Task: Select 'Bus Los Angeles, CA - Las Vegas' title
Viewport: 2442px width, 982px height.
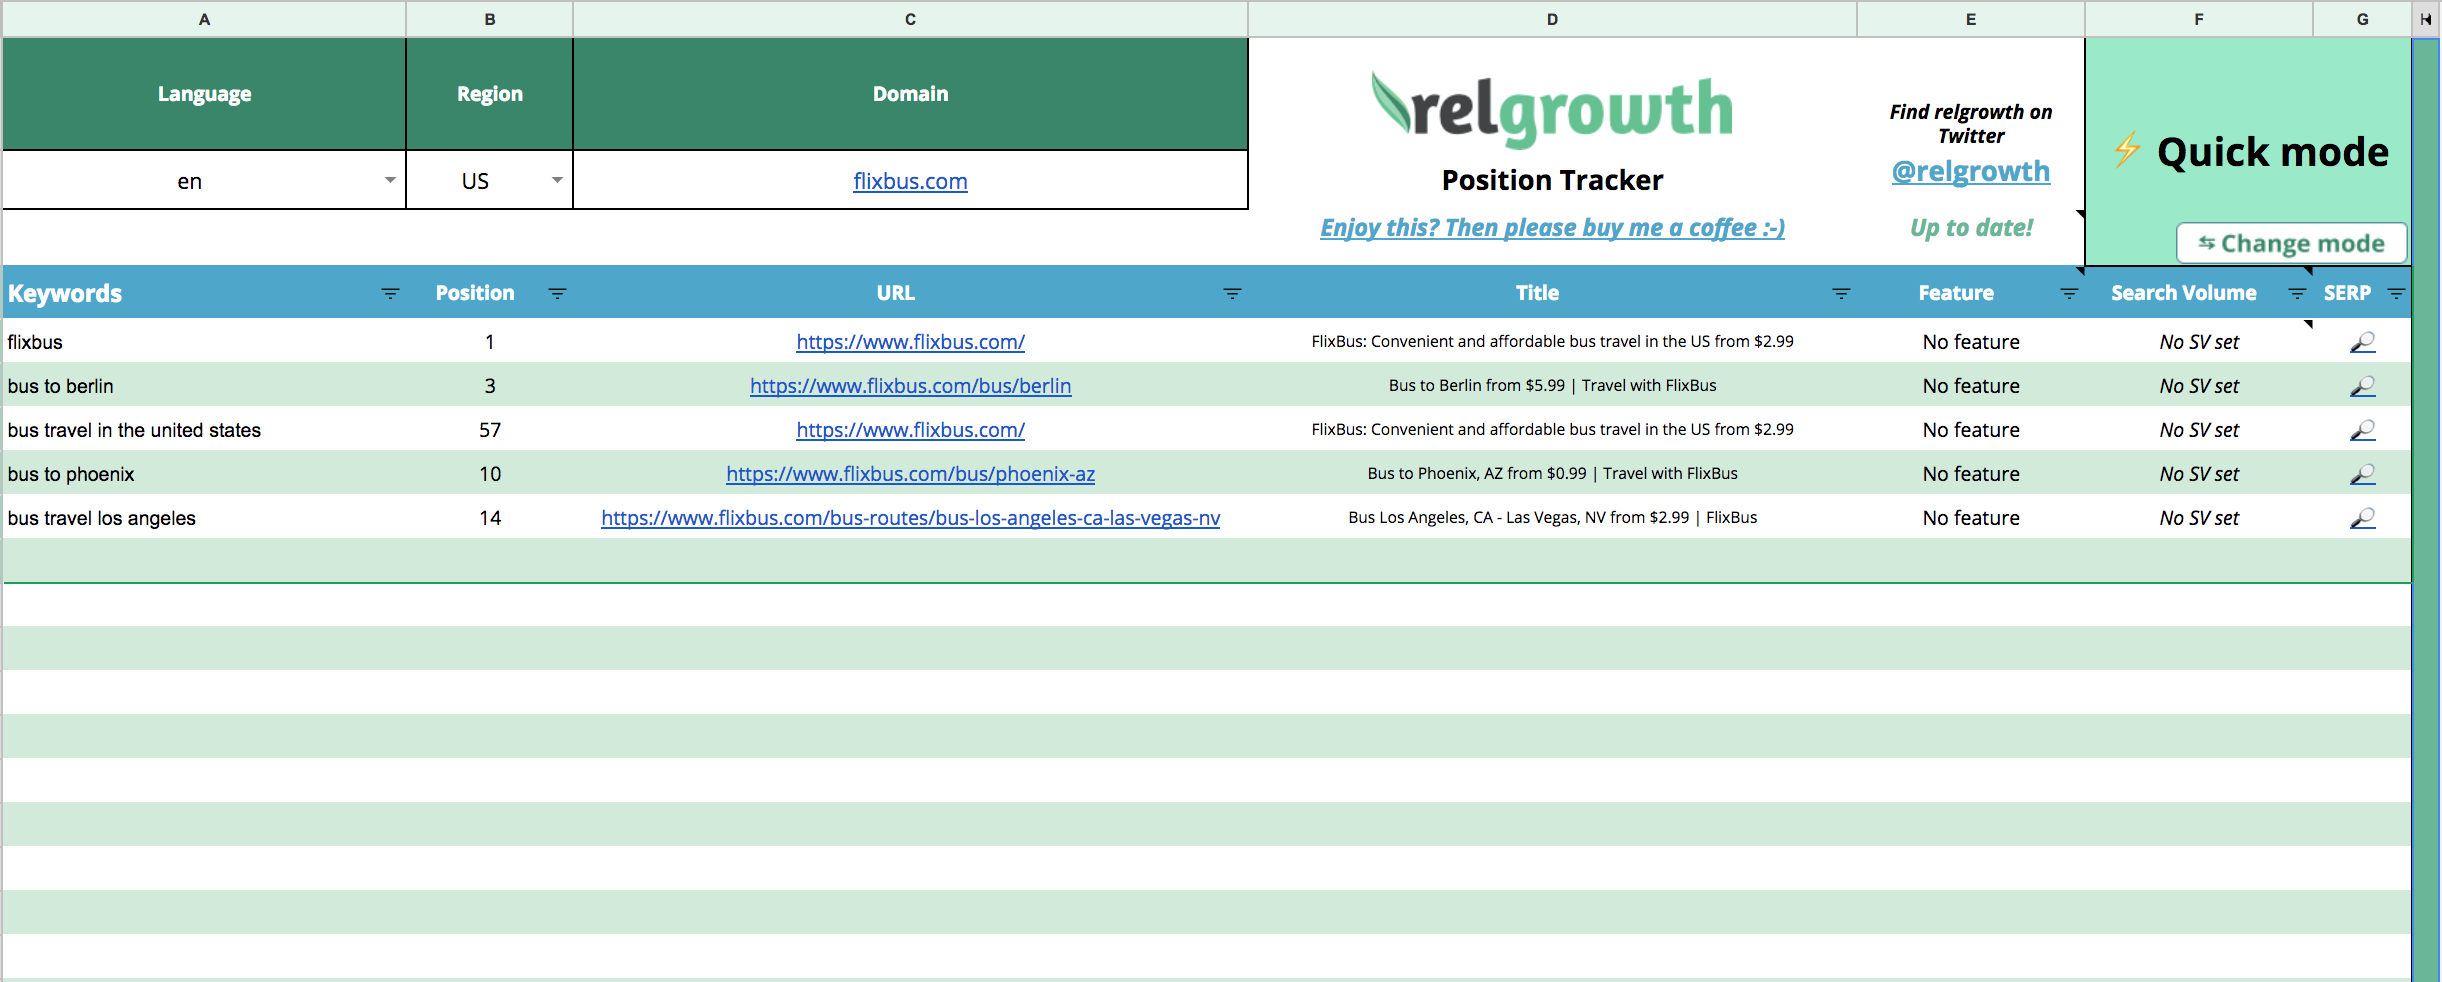Action: [1552, 518]
